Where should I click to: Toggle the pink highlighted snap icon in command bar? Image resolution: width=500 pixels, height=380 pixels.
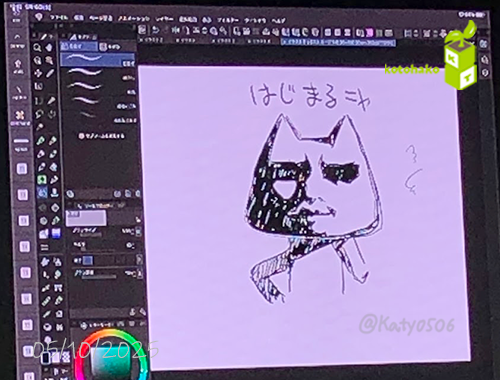[x=369, y=33]
